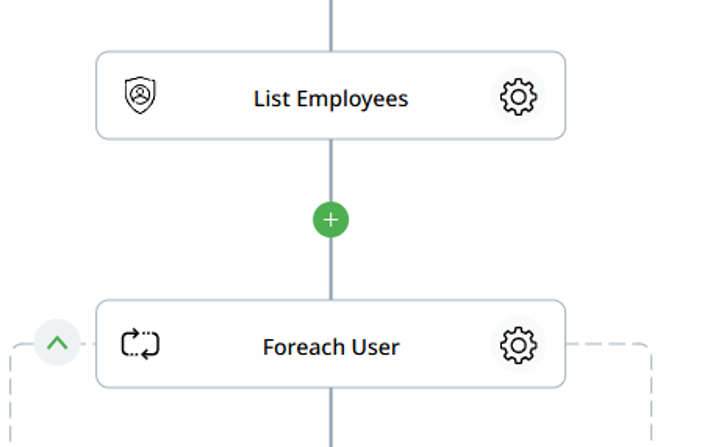Viewport: 702px width, 447px height.
Task: Click the shield-user icon on List Employees
Action: tap(141, 96)
